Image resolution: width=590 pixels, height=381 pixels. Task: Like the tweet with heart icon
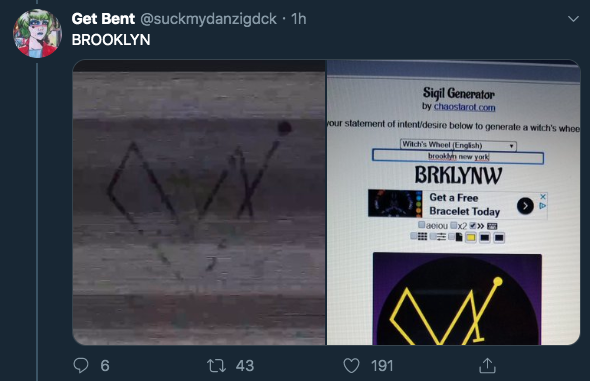click(351, 366)
